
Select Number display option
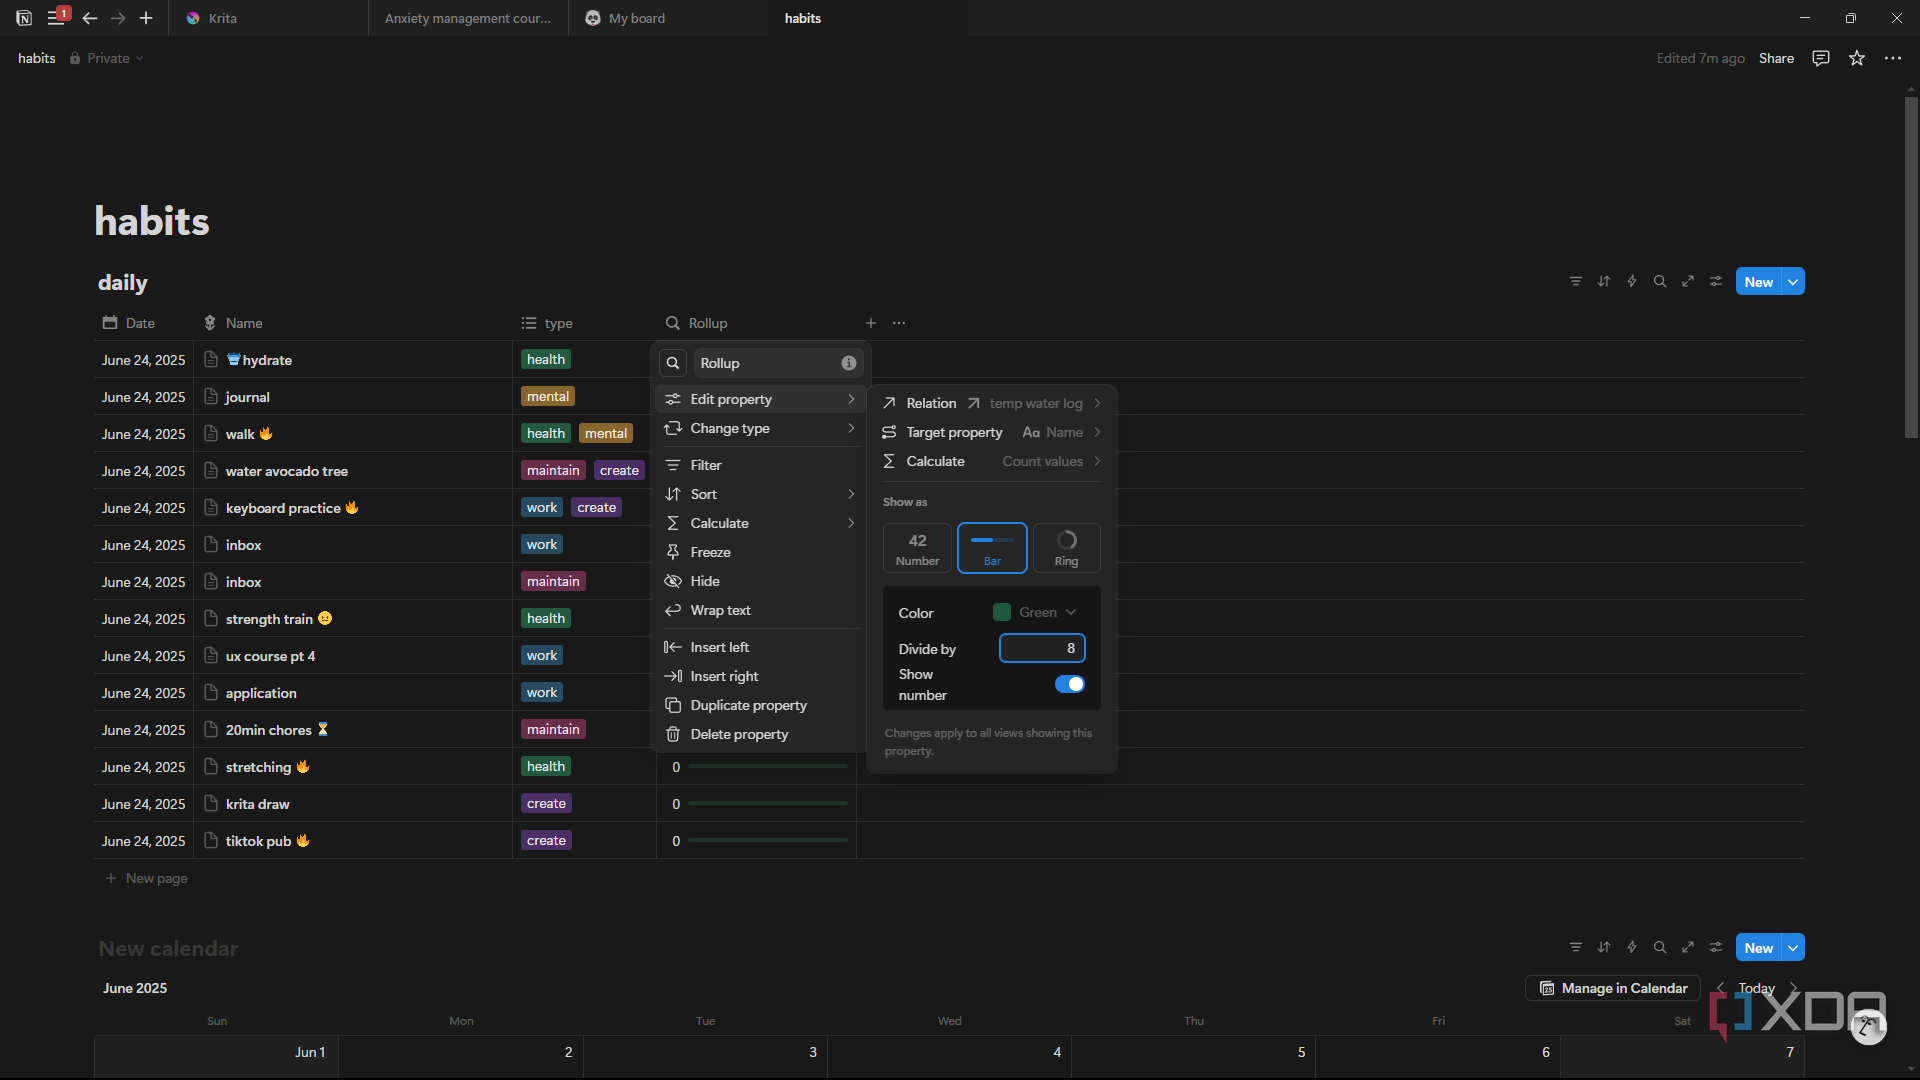pyautogui.click(x=917, y=548)
